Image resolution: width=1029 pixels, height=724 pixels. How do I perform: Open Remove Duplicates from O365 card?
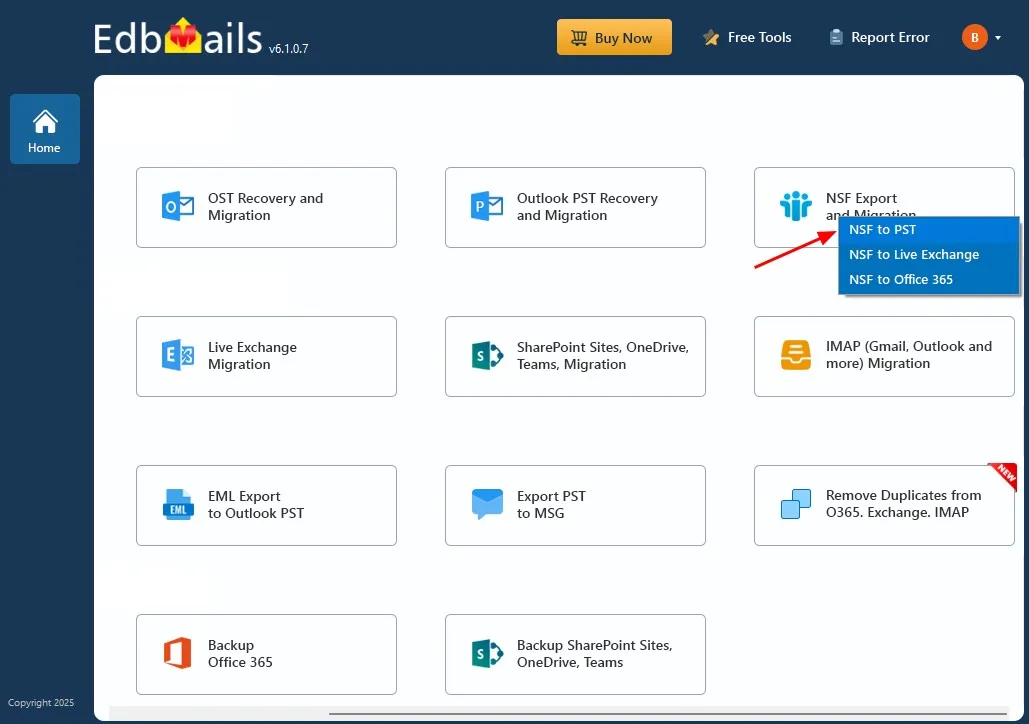coord(884,505)
